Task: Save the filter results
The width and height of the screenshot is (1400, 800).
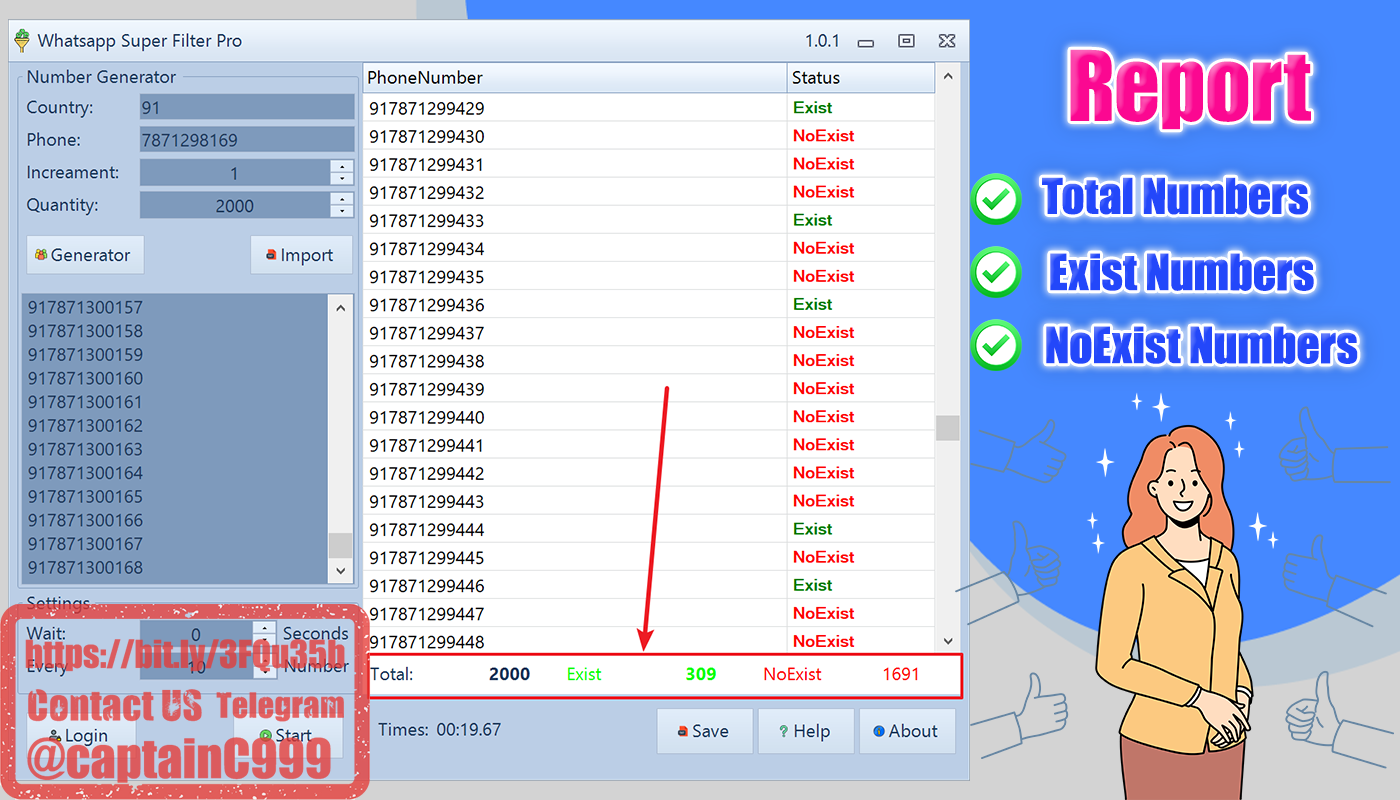Action: 704,731
